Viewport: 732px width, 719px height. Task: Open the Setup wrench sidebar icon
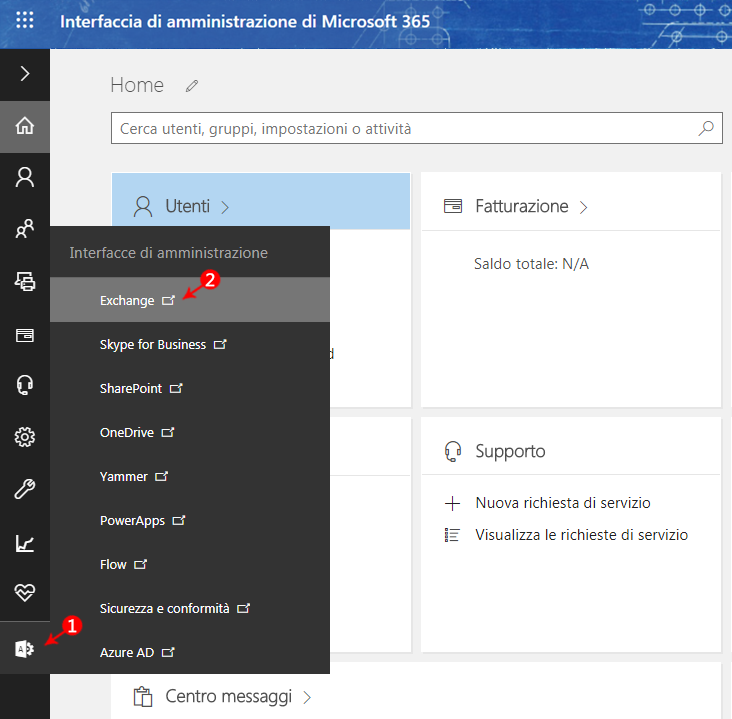click(25, 489)
